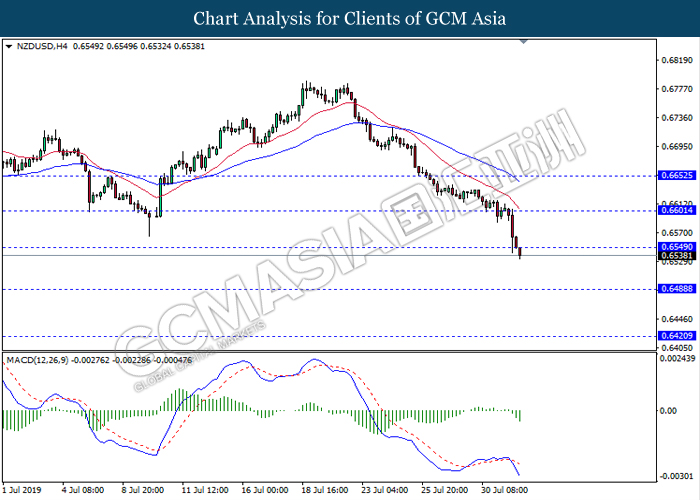
Task: Click the 0.64460 axis value
Action: (x=677, y=319)
